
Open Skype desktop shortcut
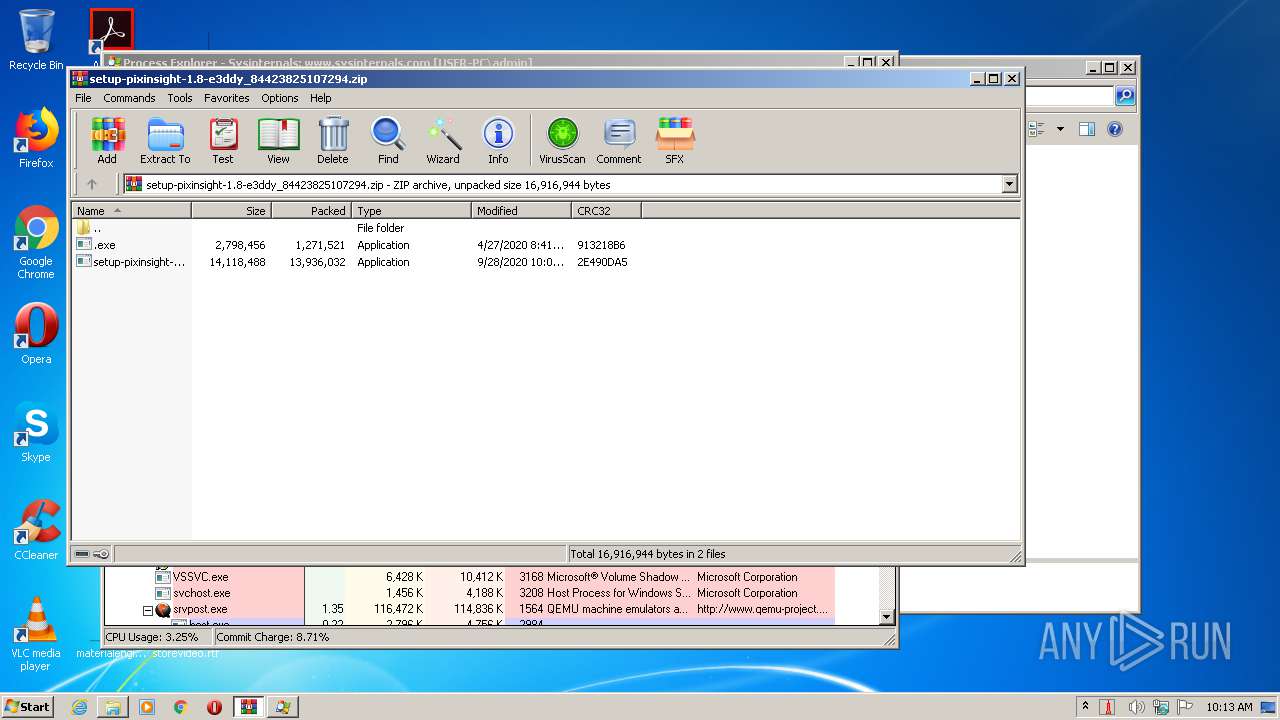click(x=36, y=432)
